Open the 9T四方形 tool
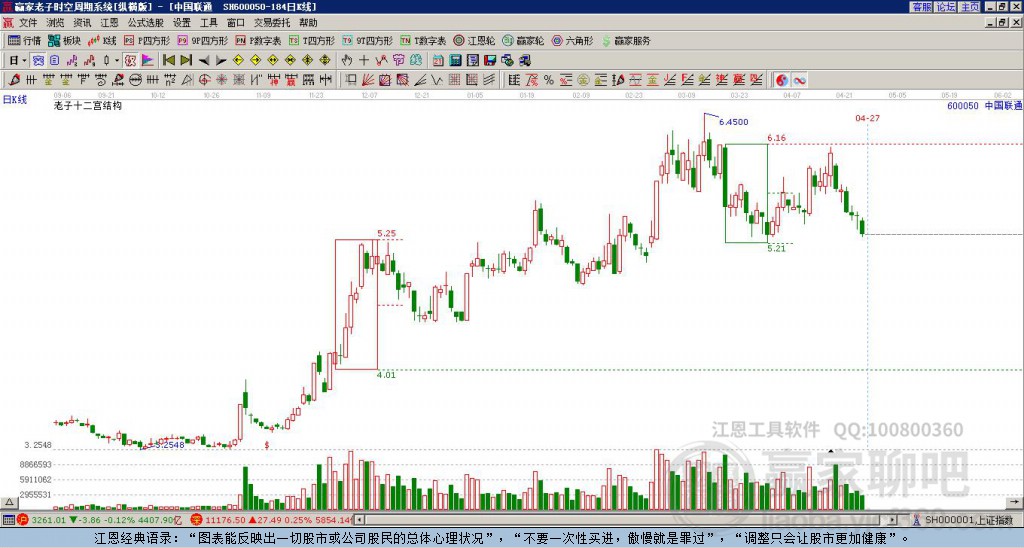The width and height of the screenshot is (1024, 548). tap(367, 40)
